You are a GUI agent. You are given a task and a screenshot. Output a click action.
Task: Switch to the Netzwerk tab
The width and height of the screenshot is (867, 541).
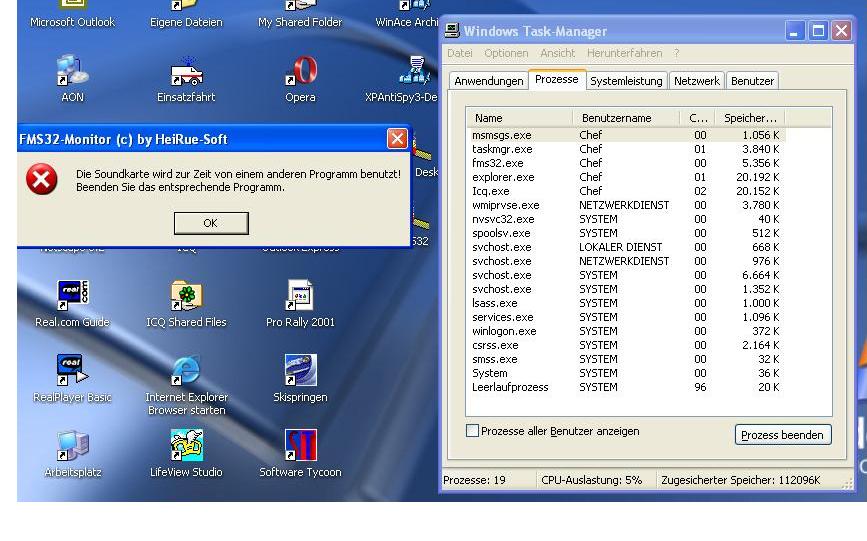696,81
